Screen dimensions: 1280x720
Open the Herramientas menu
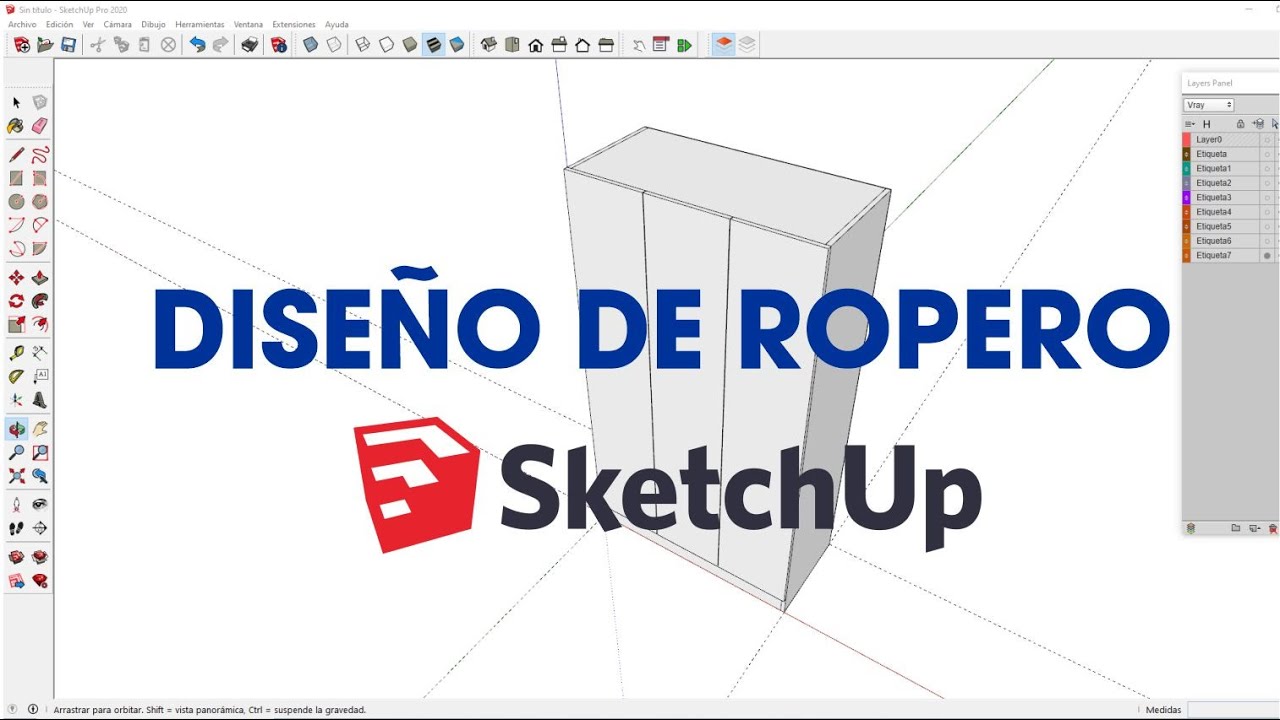pos(200,24)
